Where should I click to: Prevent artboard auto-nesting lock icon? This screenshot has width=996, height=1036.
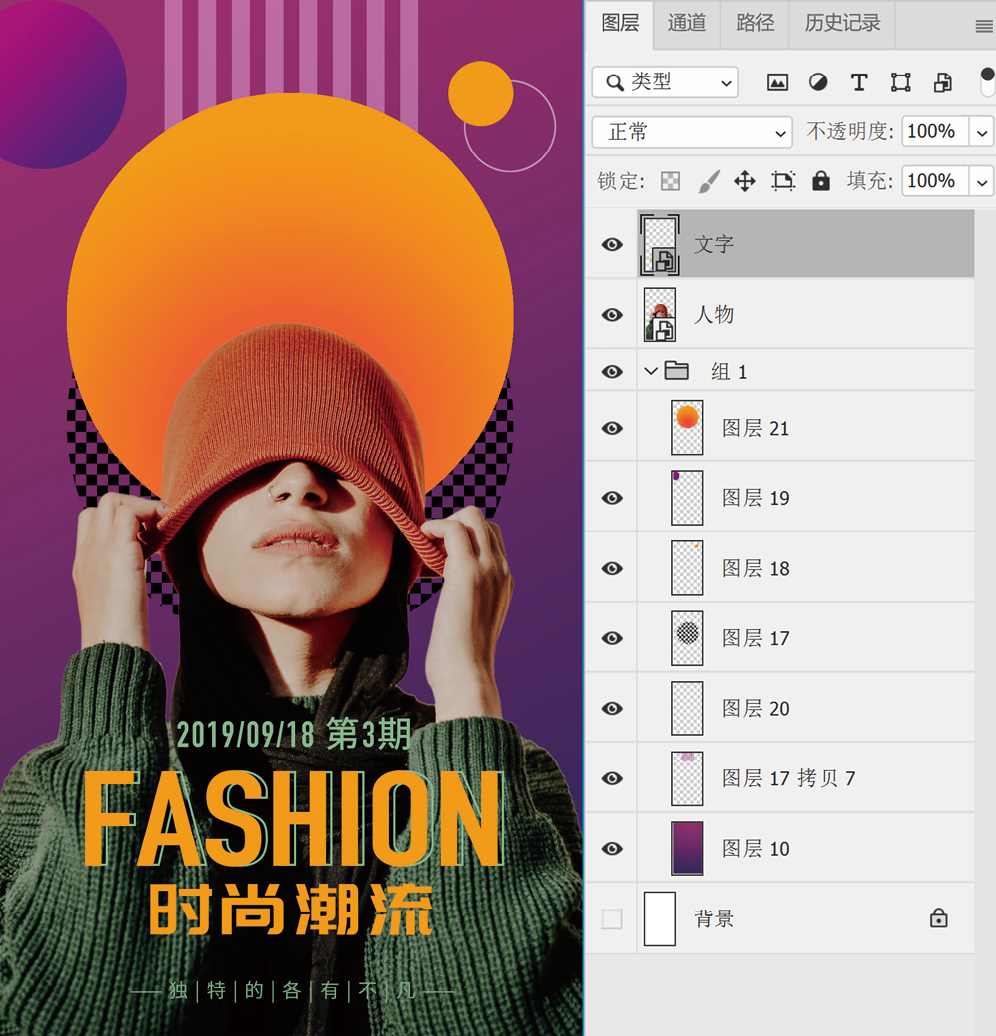783,181
